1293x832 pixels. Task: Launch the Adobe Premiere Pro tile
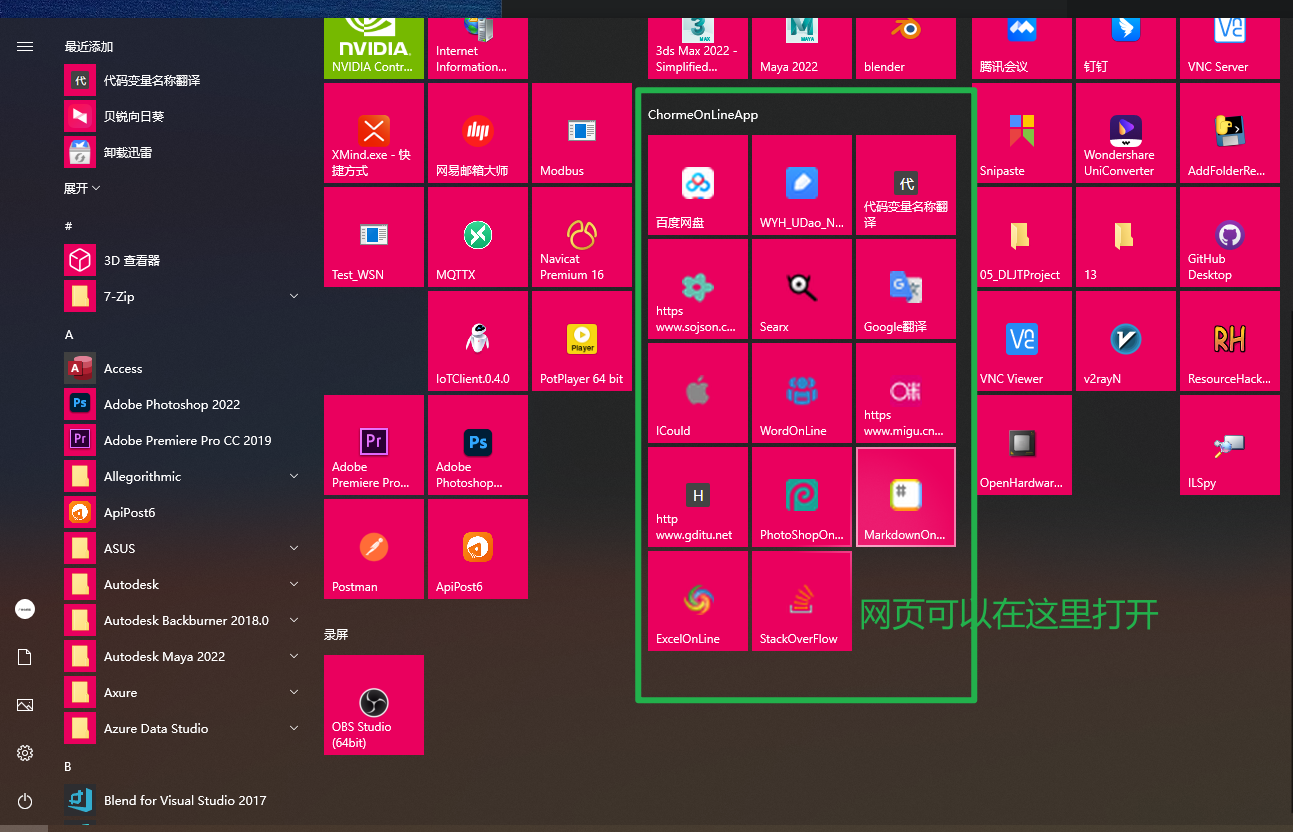click(x=374, y=445)
